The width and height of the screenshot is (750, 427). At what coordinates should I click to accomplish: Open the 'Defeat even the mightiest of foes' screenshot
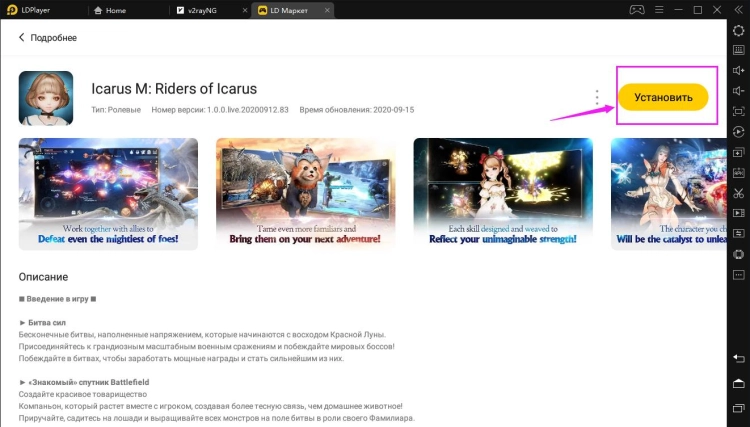(108, 194)
